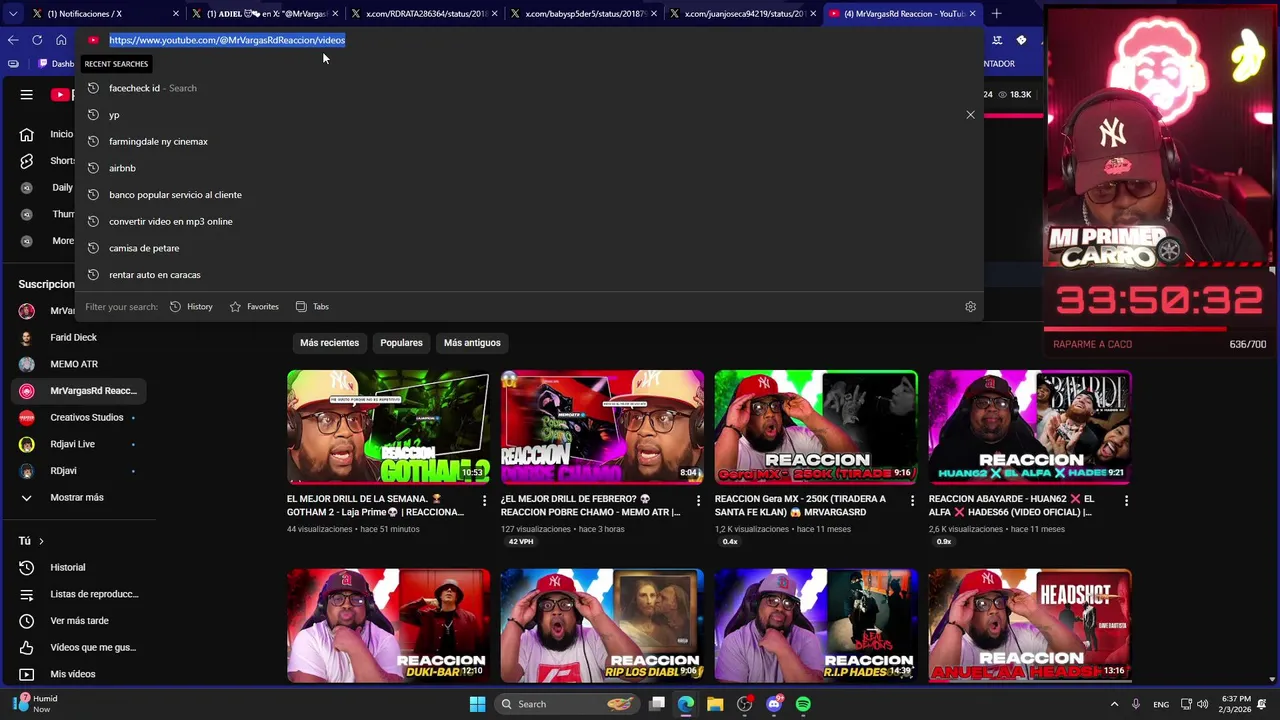Open more options for POBRE CHAMO video
1280x720 pixels.
pos(698,500)
